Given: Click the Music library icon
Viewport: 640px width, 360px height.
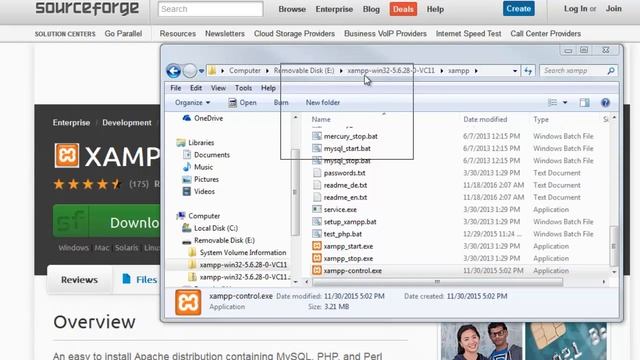Looking at the screenshot, I should click(x=187, y=167).
